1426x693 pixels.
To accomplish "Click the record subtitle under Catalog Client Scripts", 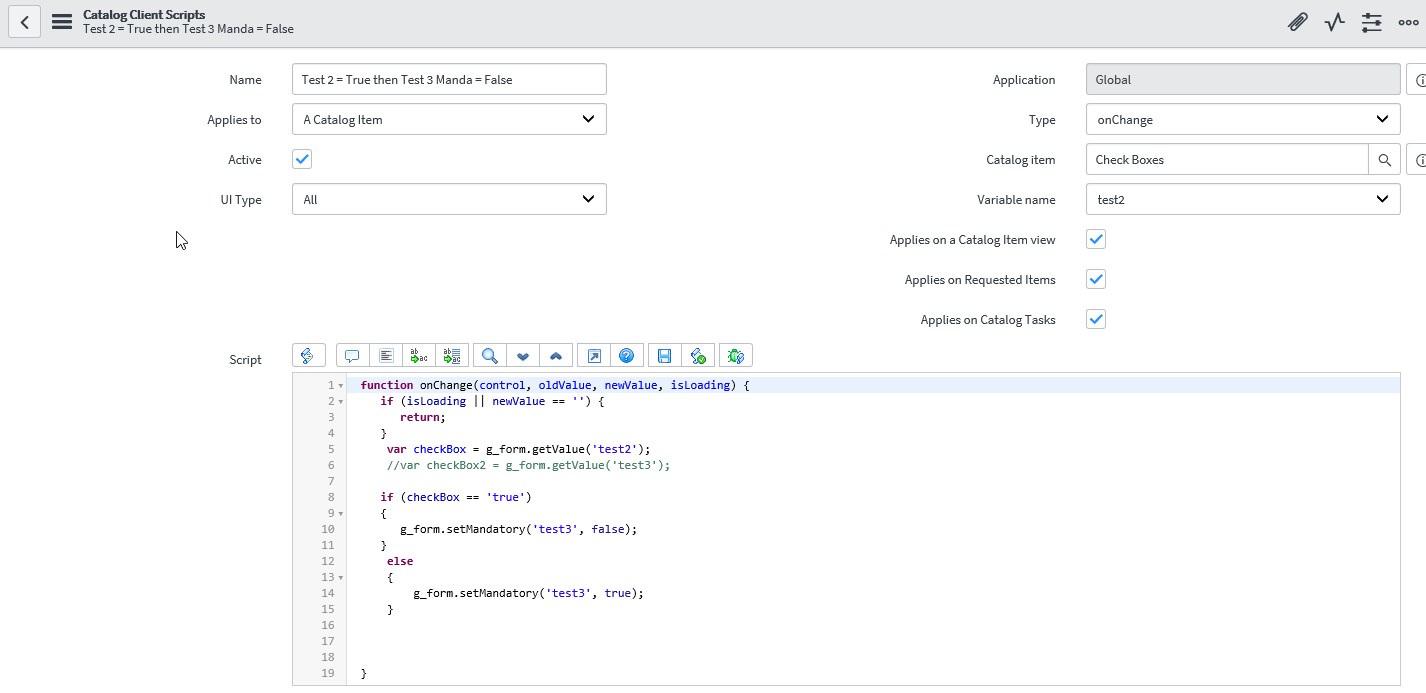I will click(188, 29).
